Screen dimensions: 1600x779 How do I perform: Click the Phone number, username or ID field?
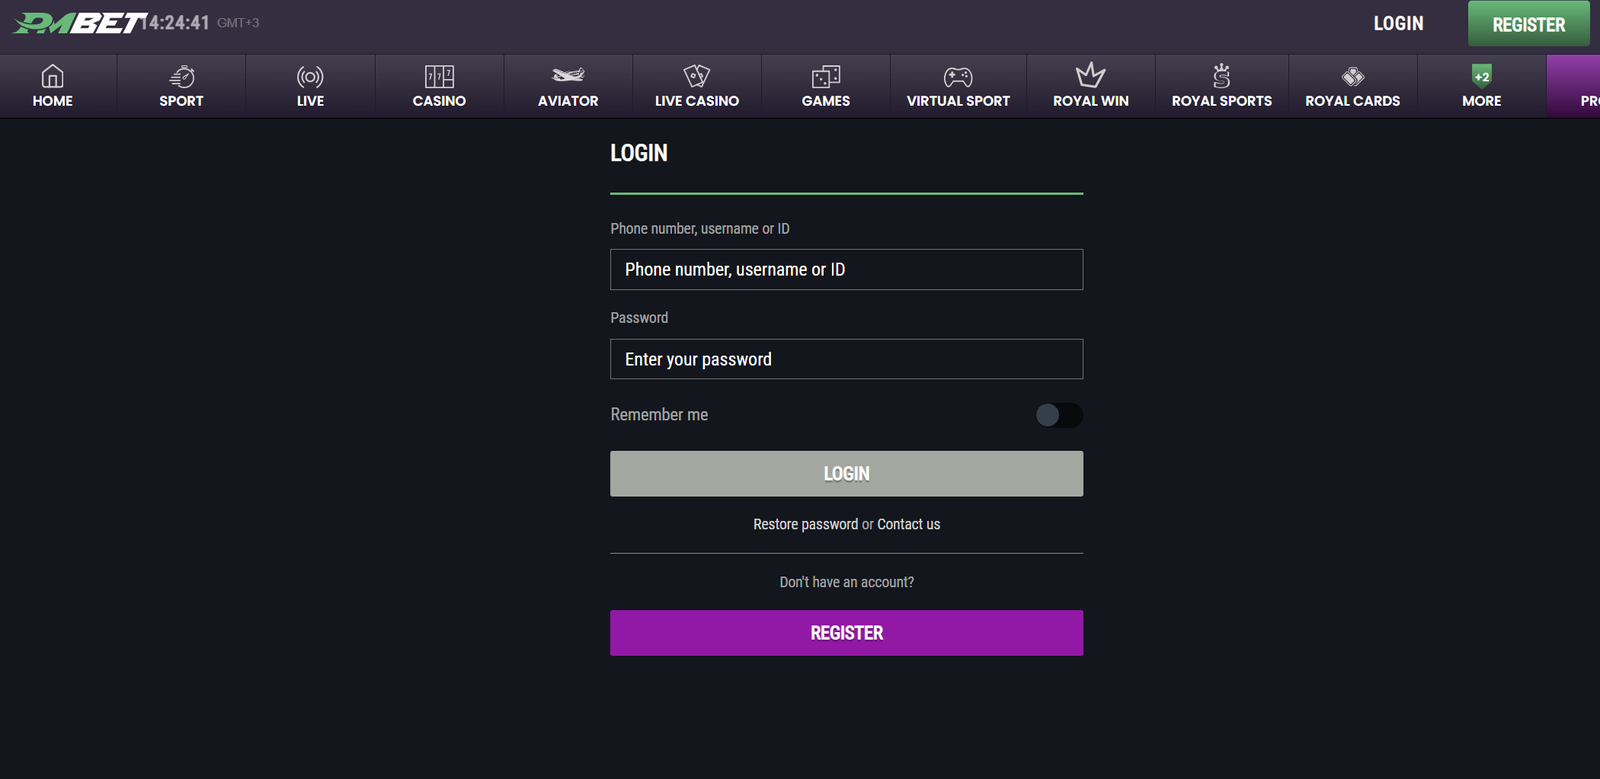point(846,270)
